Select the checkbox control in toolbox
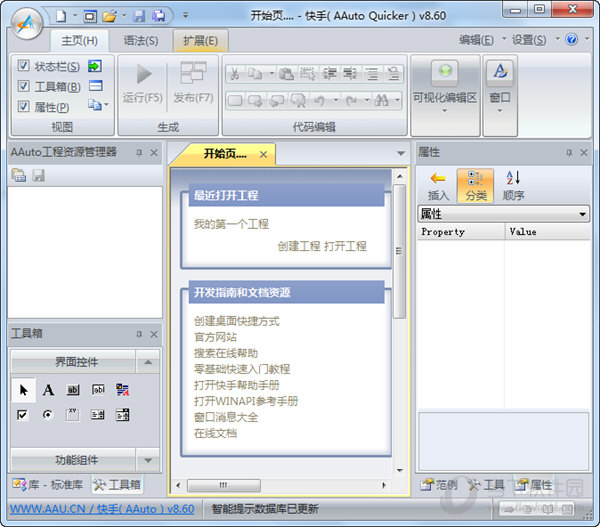The image size is (600, 527). [23, 414]
